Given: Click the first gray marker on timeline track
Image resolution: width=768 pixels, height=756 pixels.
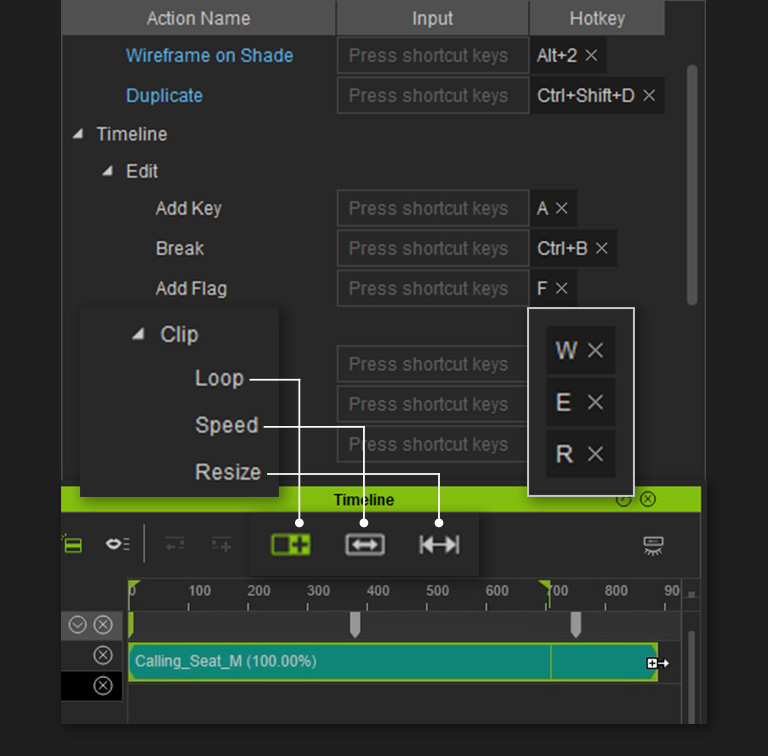Looking at the screenshot, I should pos(355,625).
